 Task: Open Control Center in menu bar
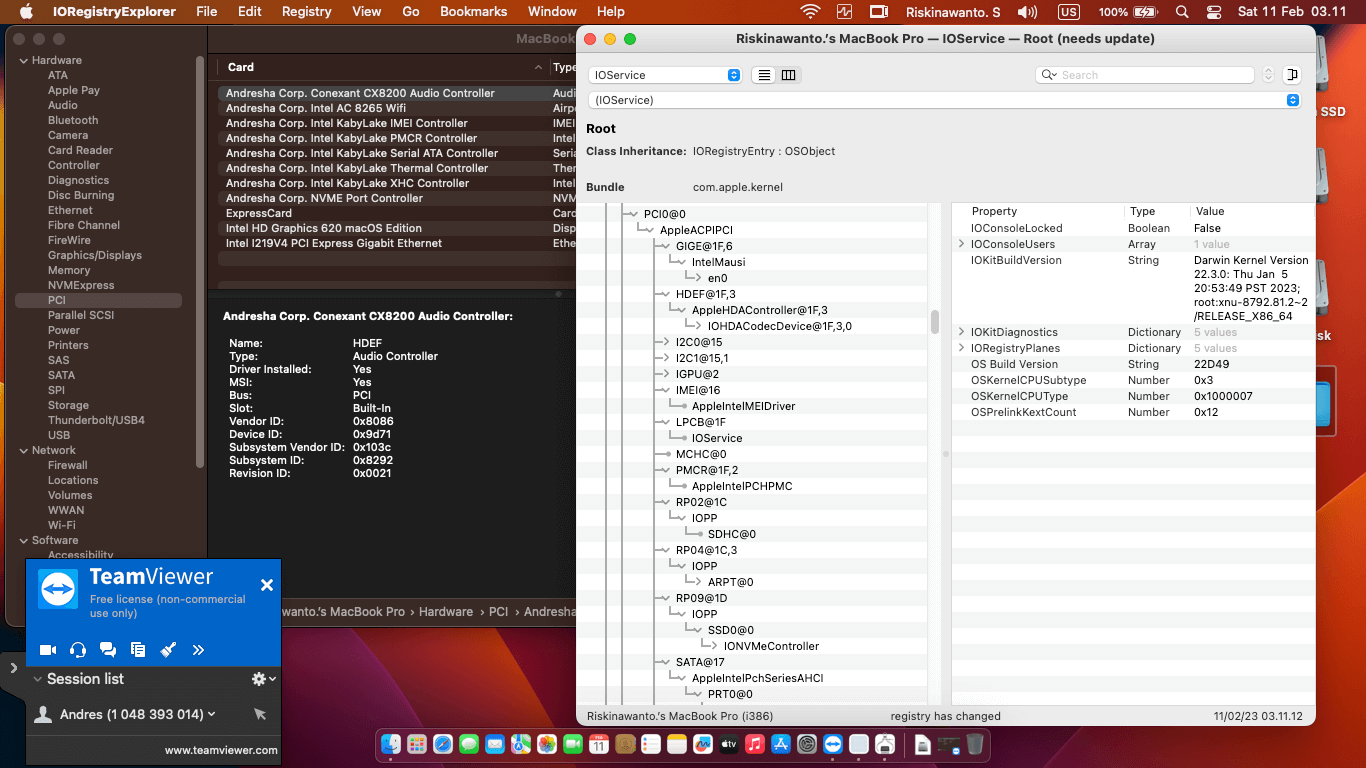[1214, 12]
